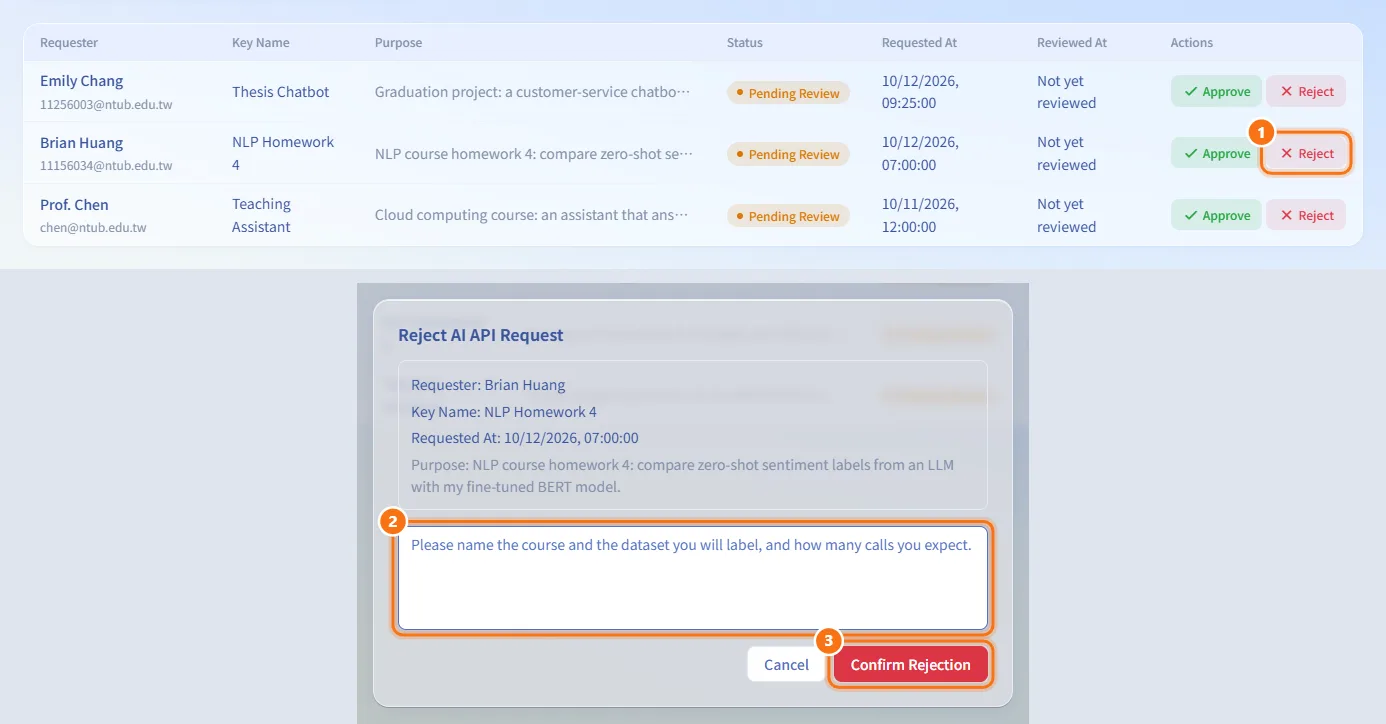Reject Brian Huang's NLP Homework 4 request
The height and width of the screenshot is (724, 1386).
[1306, 154]
